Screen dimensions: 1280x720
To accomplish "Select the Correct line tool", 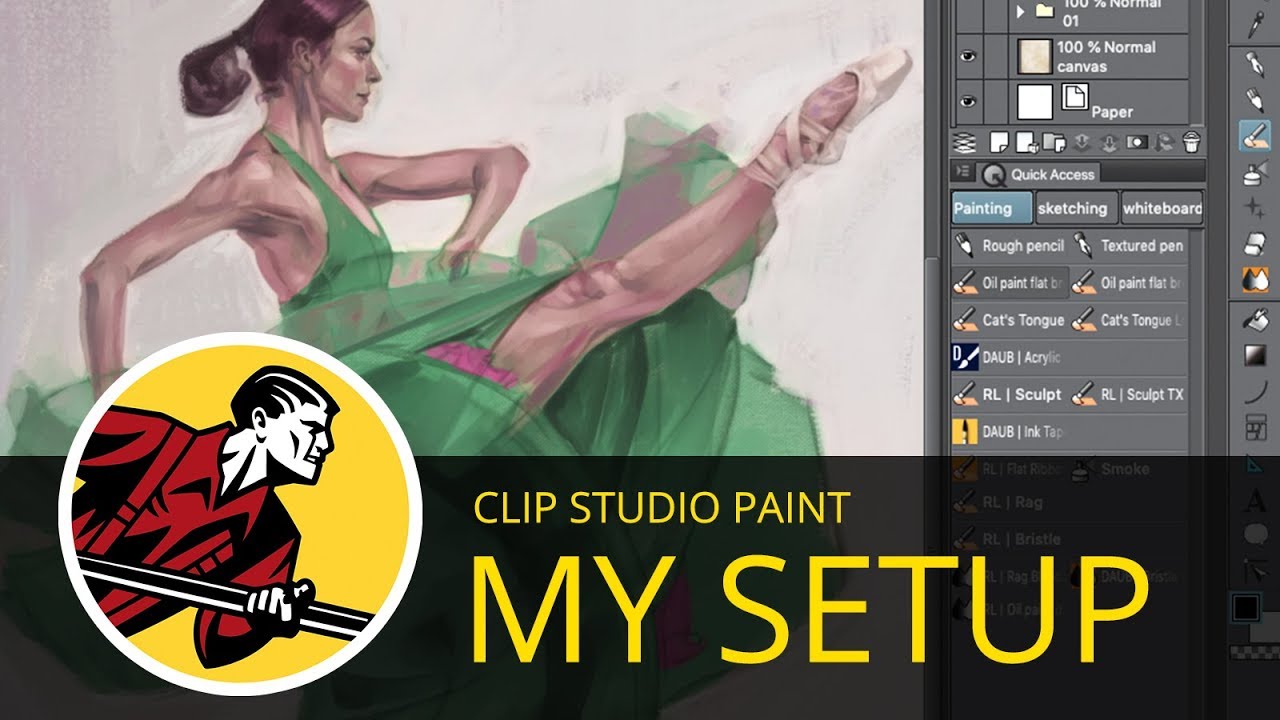I will point(1255,572).
